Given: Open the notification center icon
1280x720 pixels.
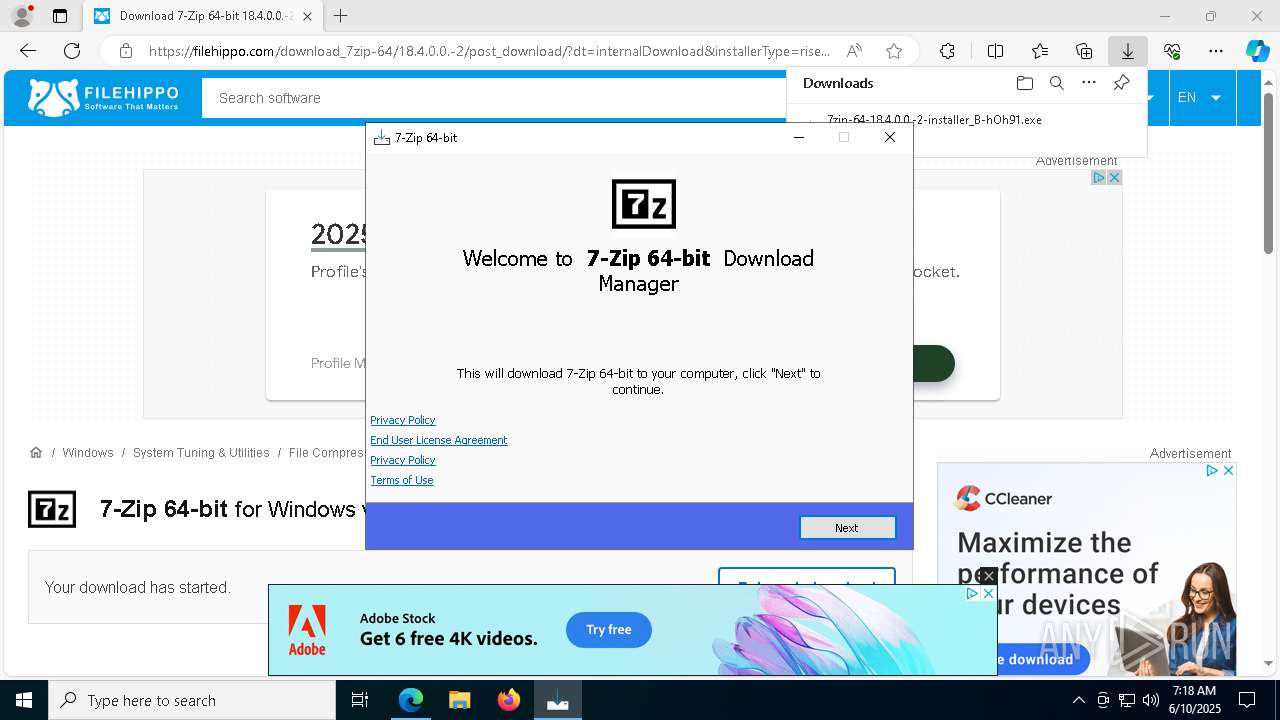Looking at the screenshot, I should 1247,700.
